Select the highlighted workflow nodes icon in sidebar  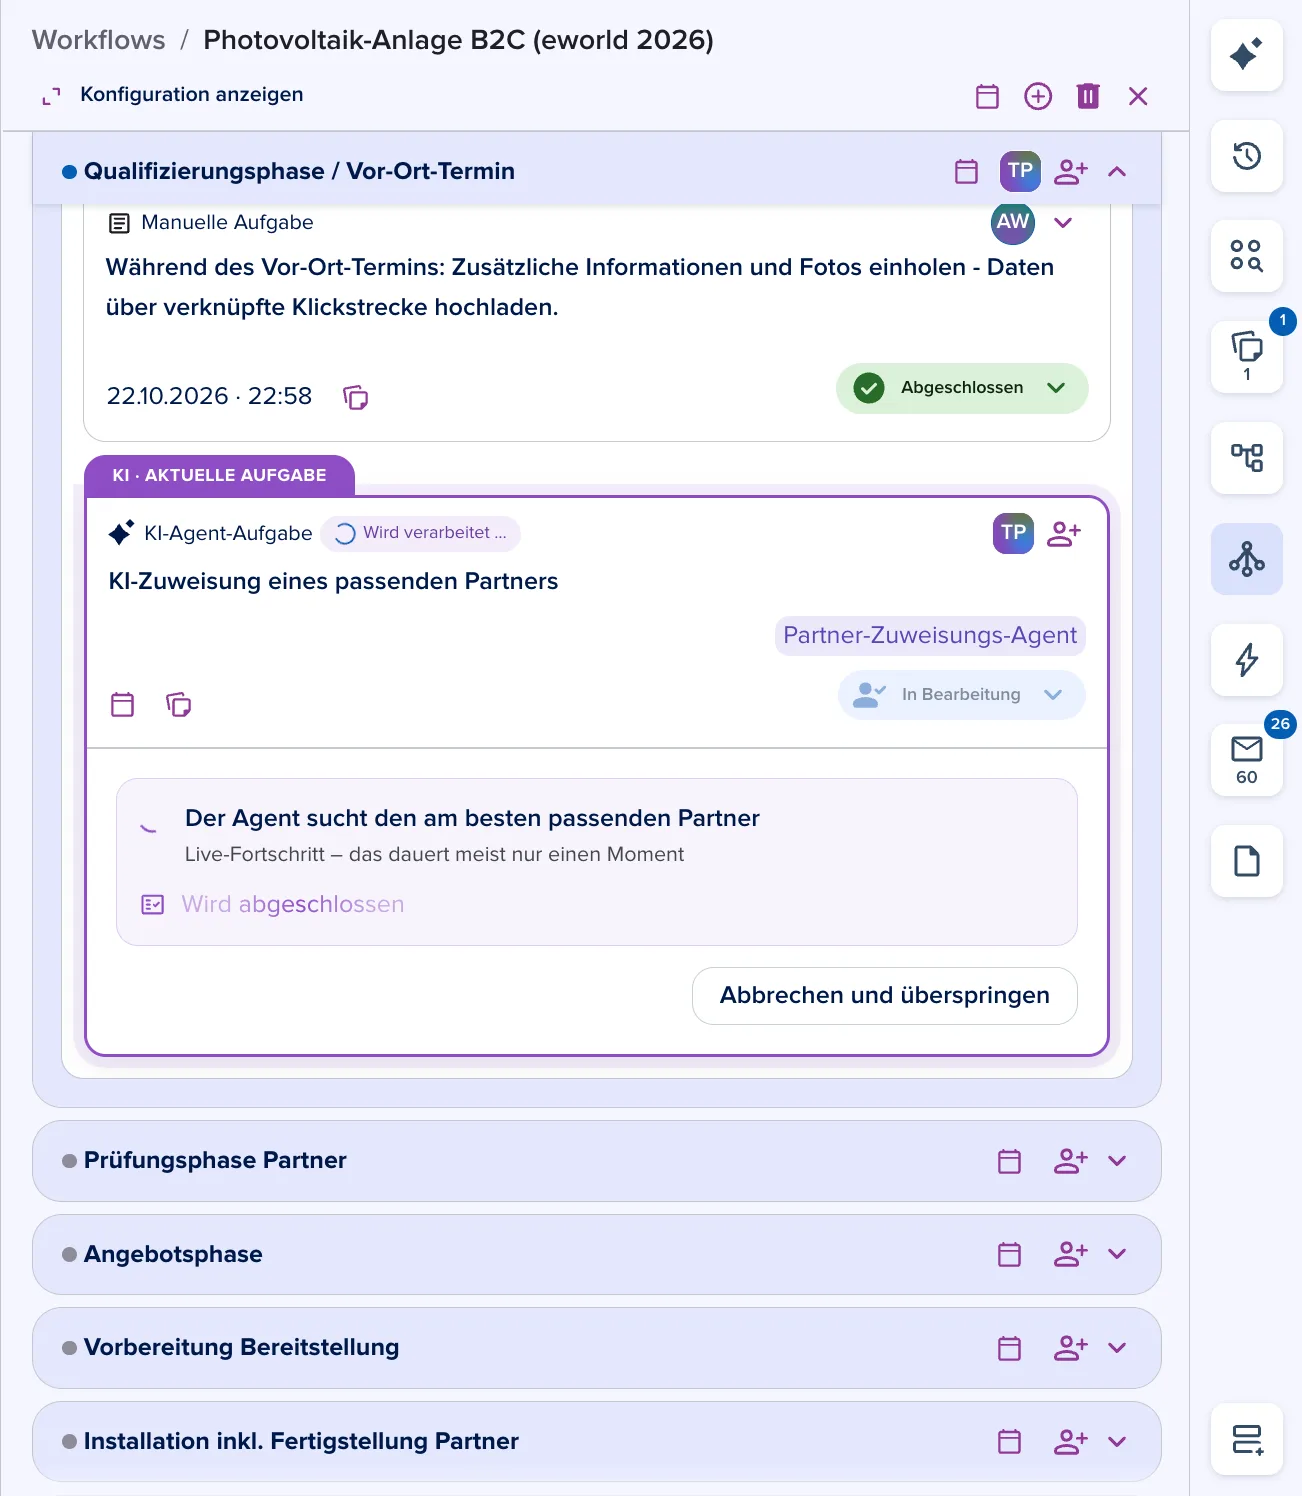click(1246, 559)
